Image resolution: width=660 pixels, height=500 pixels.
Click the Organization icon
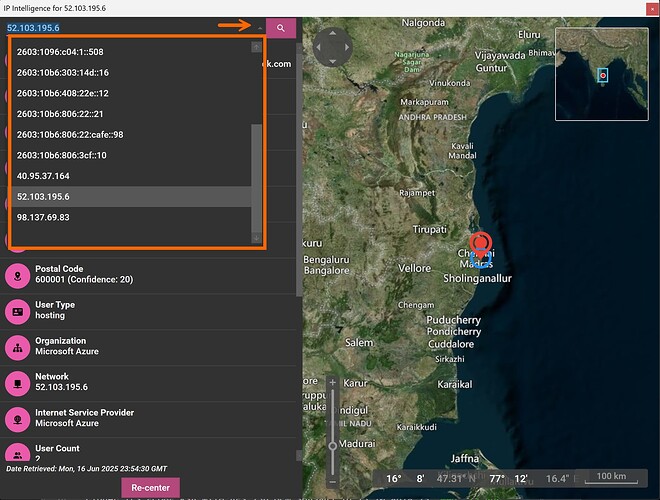pos(18,347)
